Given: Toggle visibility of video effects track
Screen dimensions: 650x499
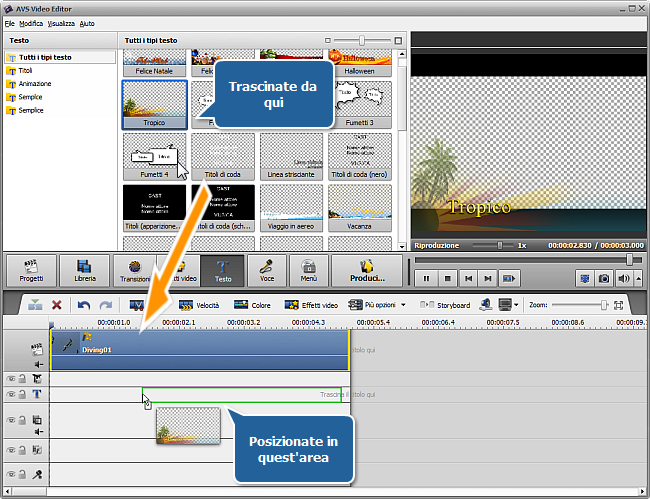Looking at the screenshot, I should [x=11, y=378].
